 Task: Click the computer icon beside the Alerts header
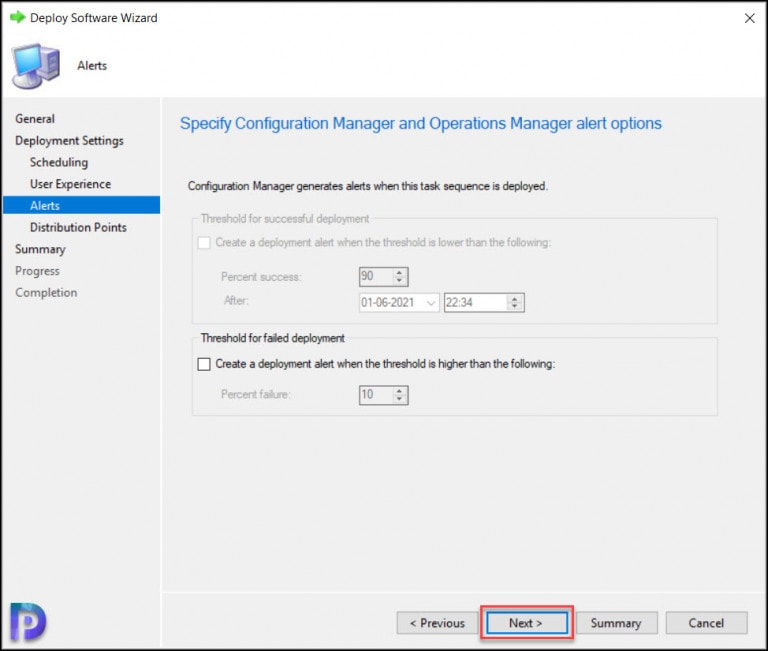36,66
